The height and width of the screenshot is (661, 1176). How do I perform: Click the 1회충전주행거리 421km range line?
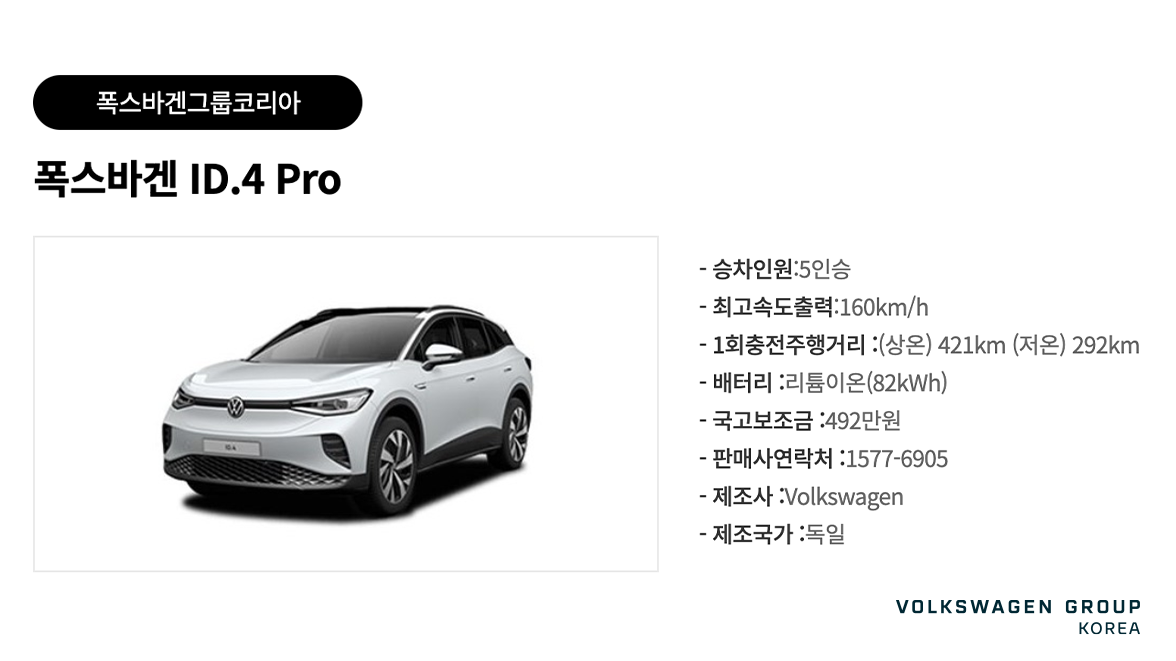(920, 345)
